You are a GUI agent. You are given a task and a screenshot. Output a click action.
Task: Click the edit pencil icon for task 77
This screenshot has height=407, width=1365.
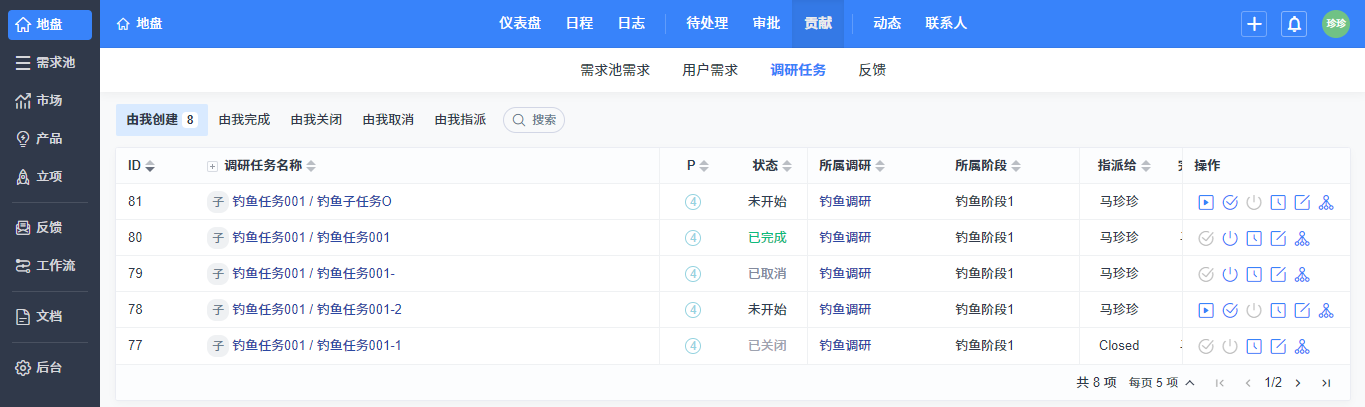coord(1278,346)
